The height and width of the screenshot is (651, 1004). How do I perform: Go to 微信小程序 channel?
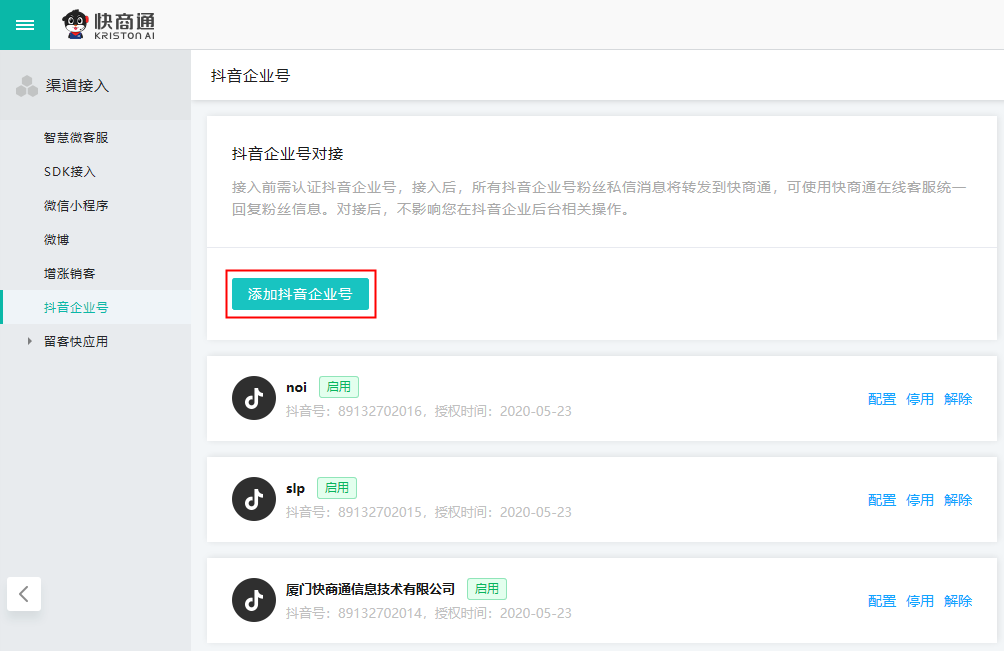76,206
